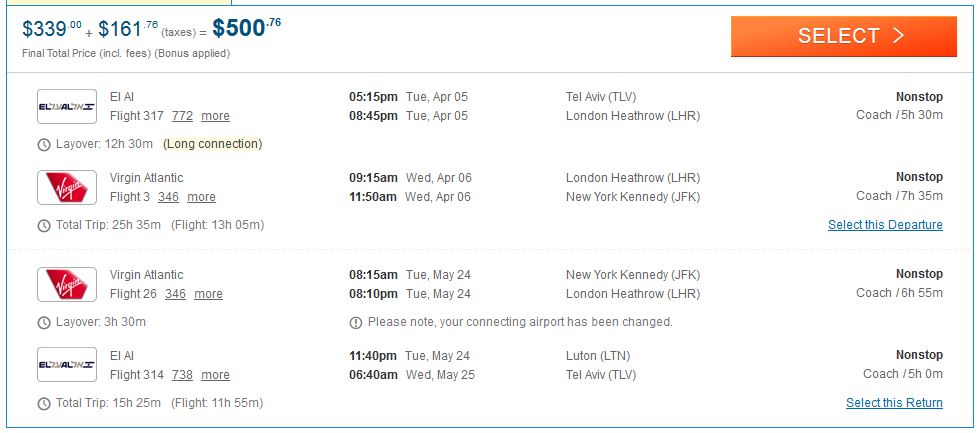Viewport: 978px width, 433px height.
Task: Click the Virgin Atlantic logo for Flight 26
Action: tap(67, 285)
